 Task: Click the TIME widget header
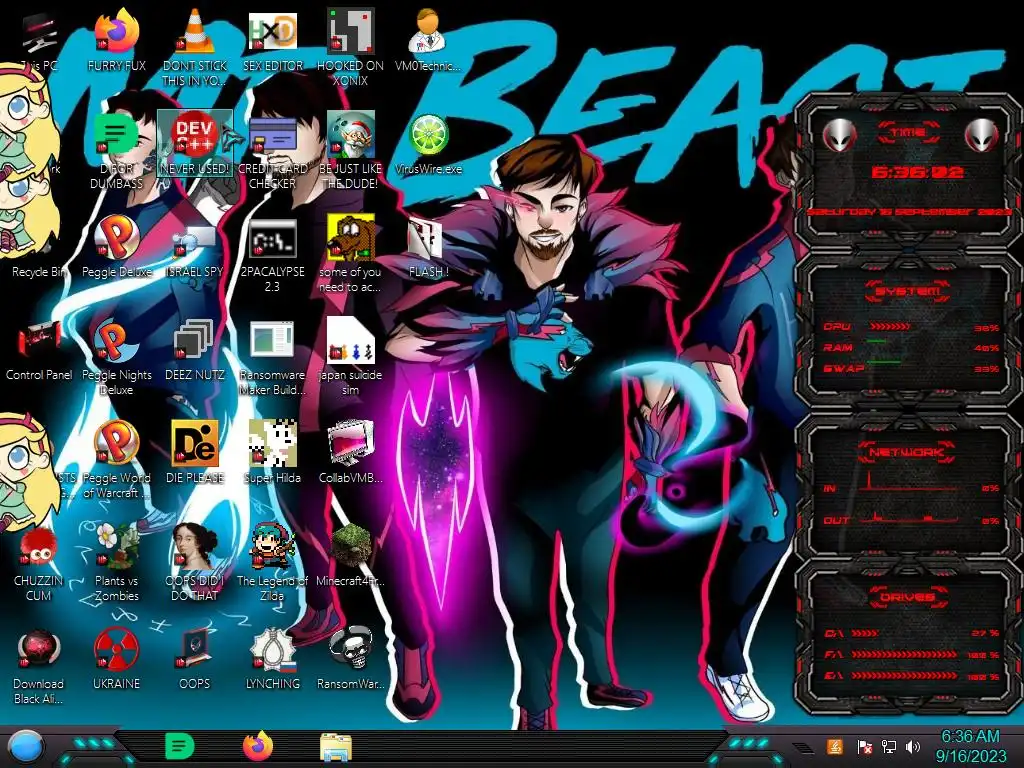(x=908, y=132)
